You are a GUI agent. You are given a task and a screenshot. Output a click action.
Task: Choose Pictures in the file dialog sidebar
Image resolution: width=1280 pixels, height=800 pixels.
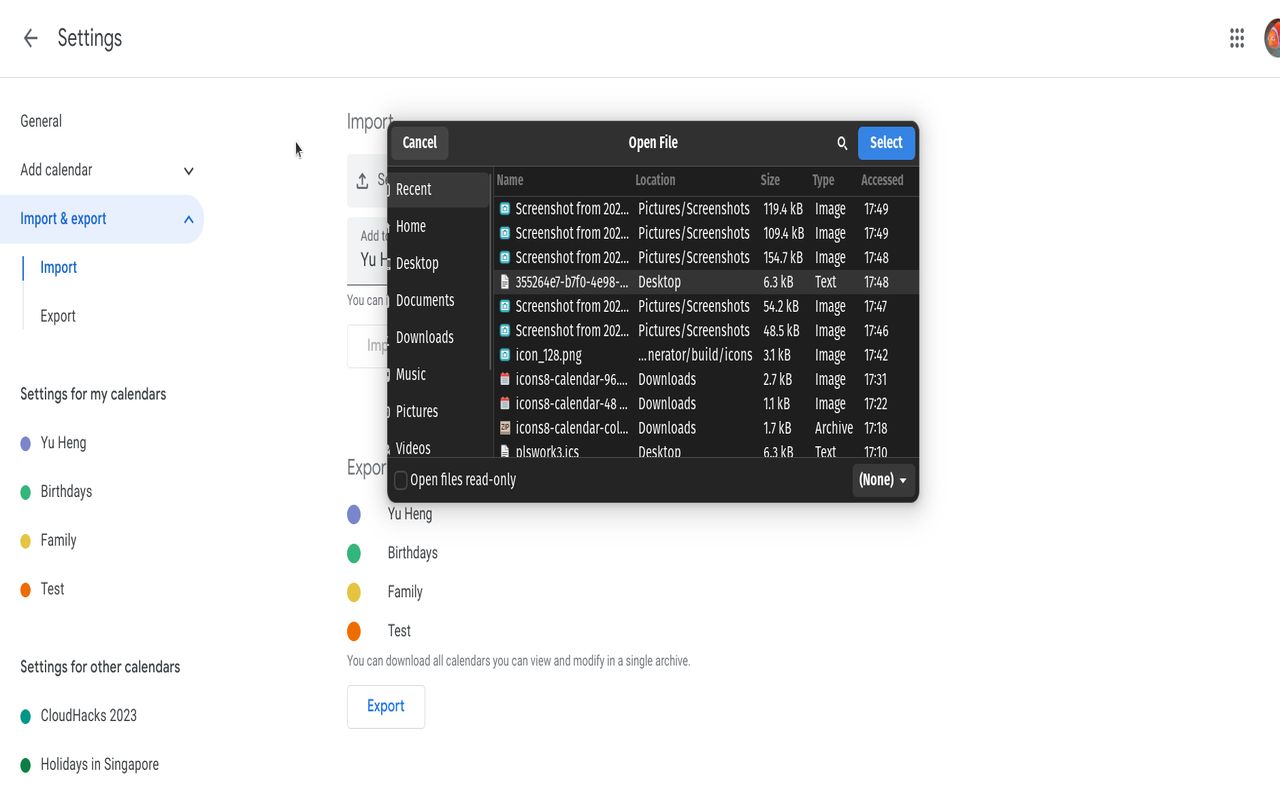(438, 411)
